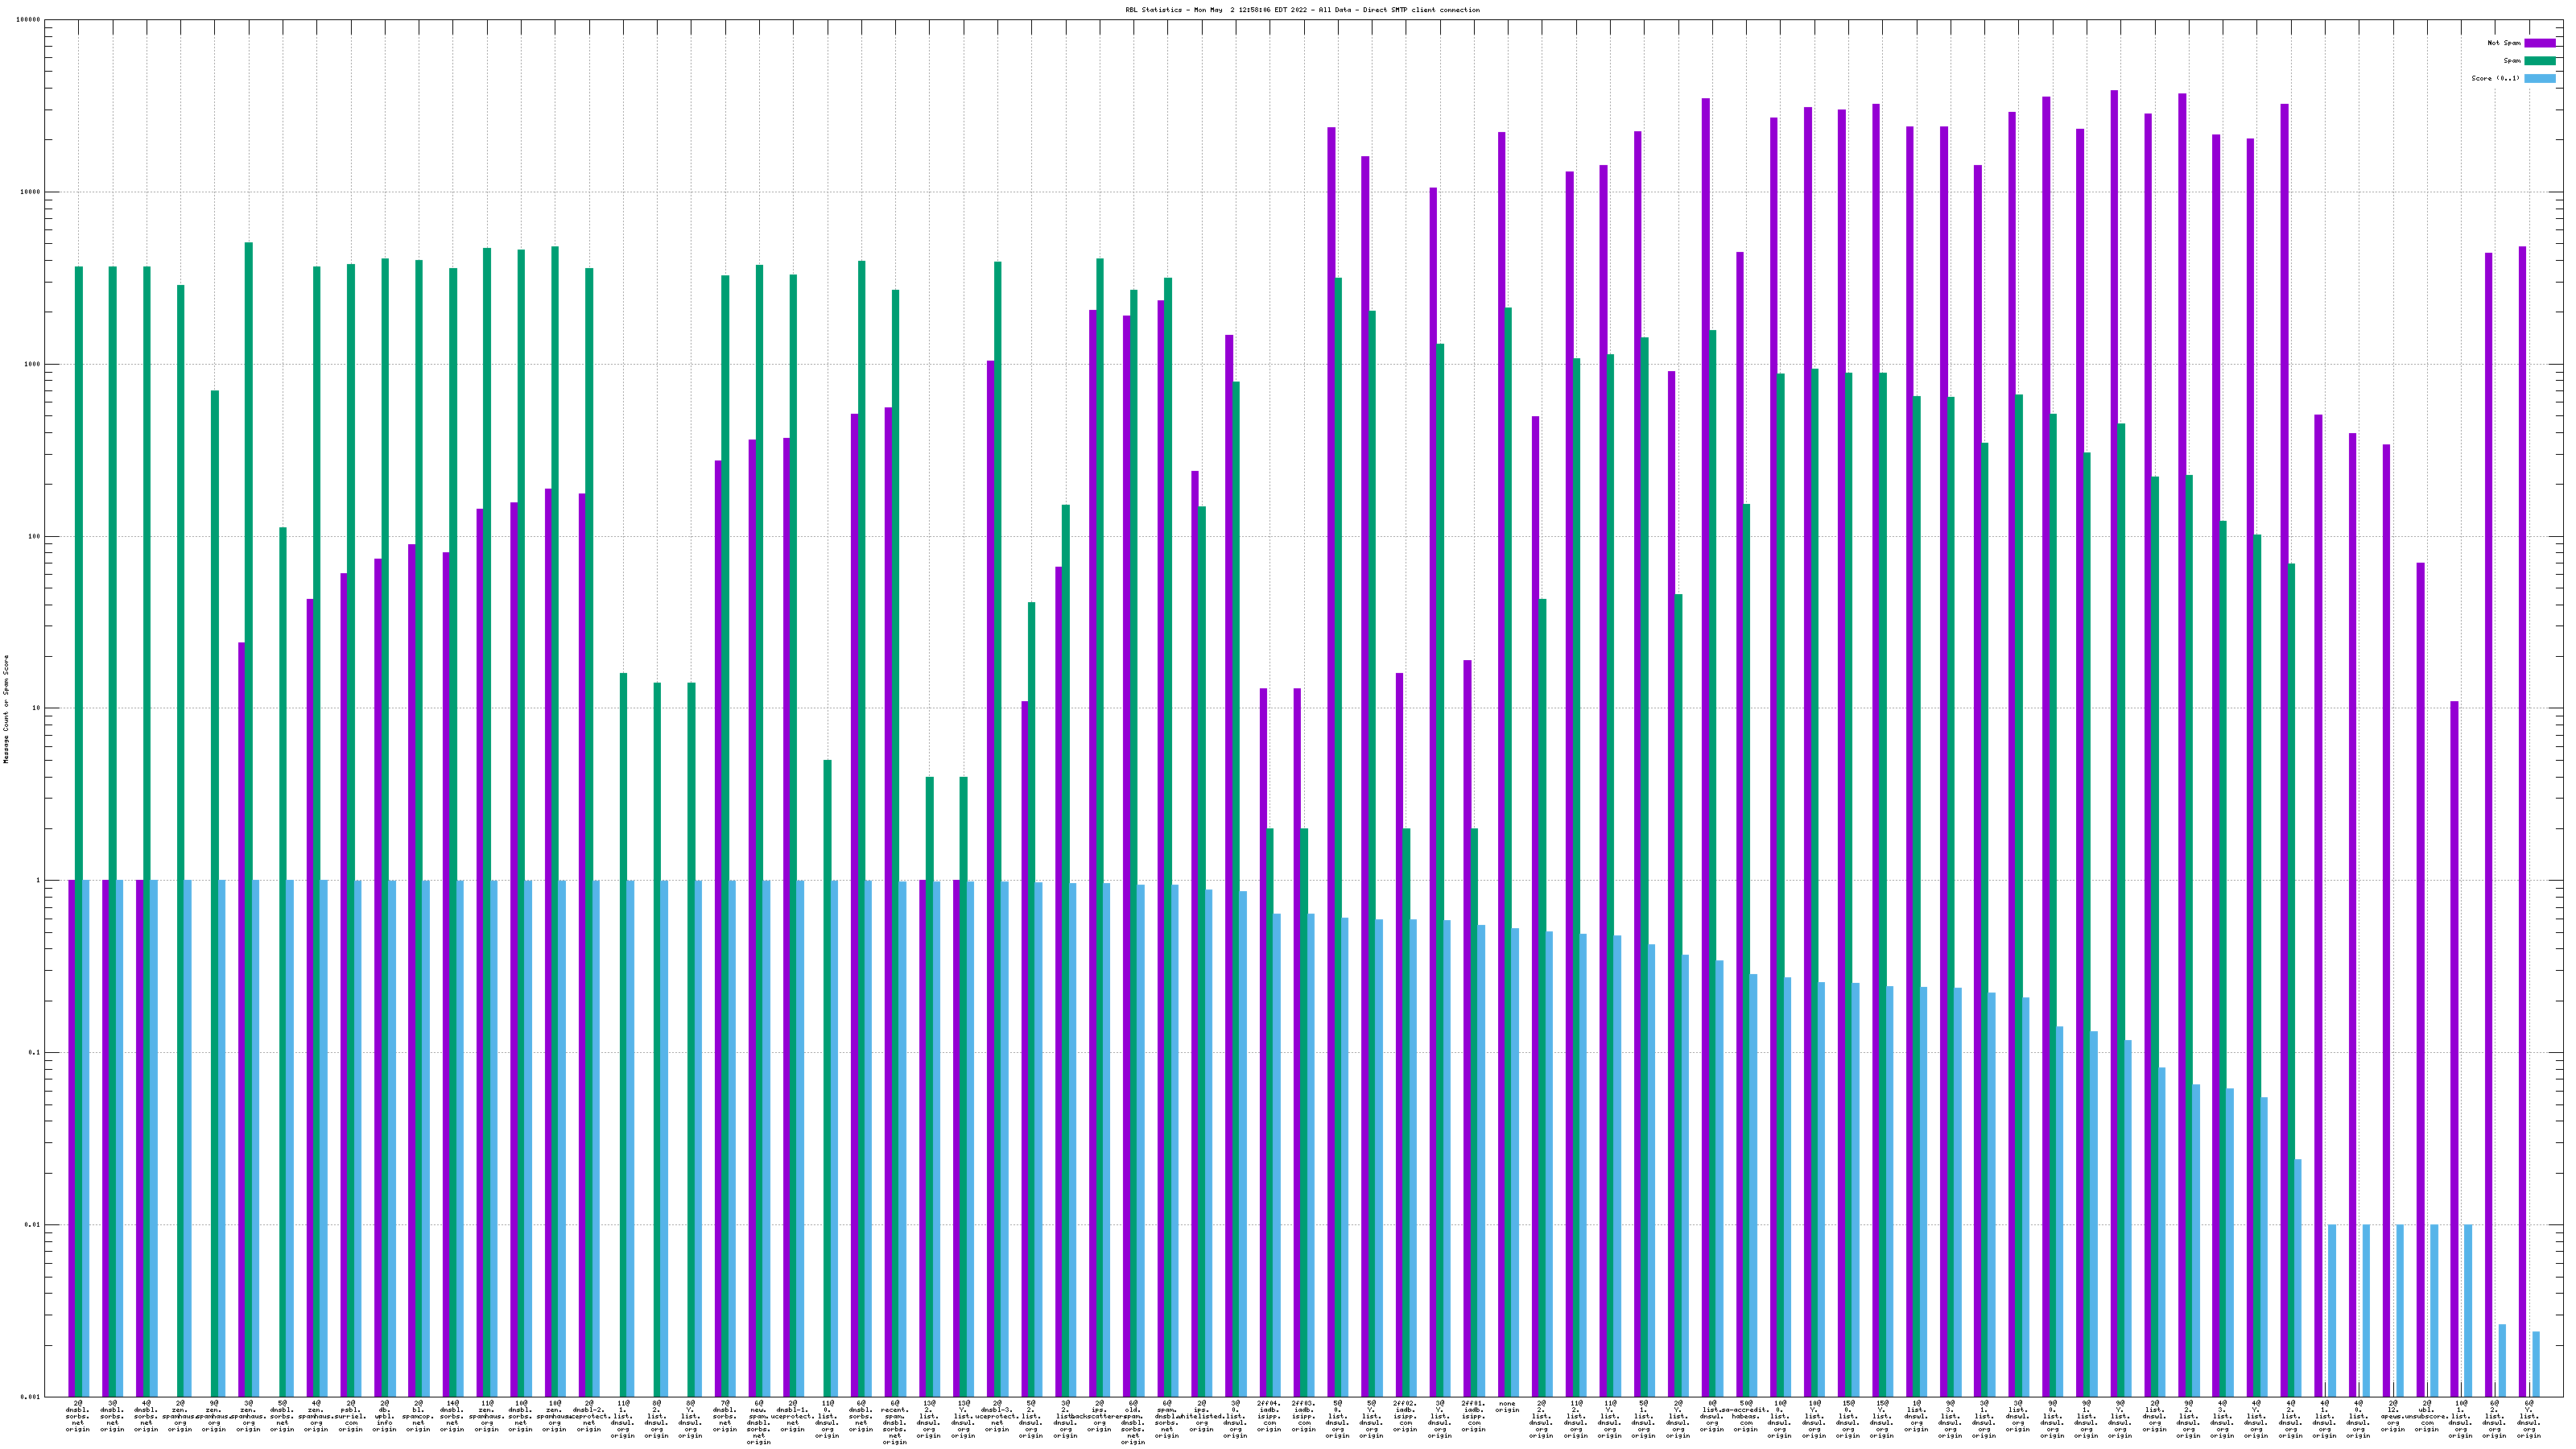Click the db.wpbl.info x-axis label
The height and width of the screenshot is (1449, 2576).
coord(384,1416)
